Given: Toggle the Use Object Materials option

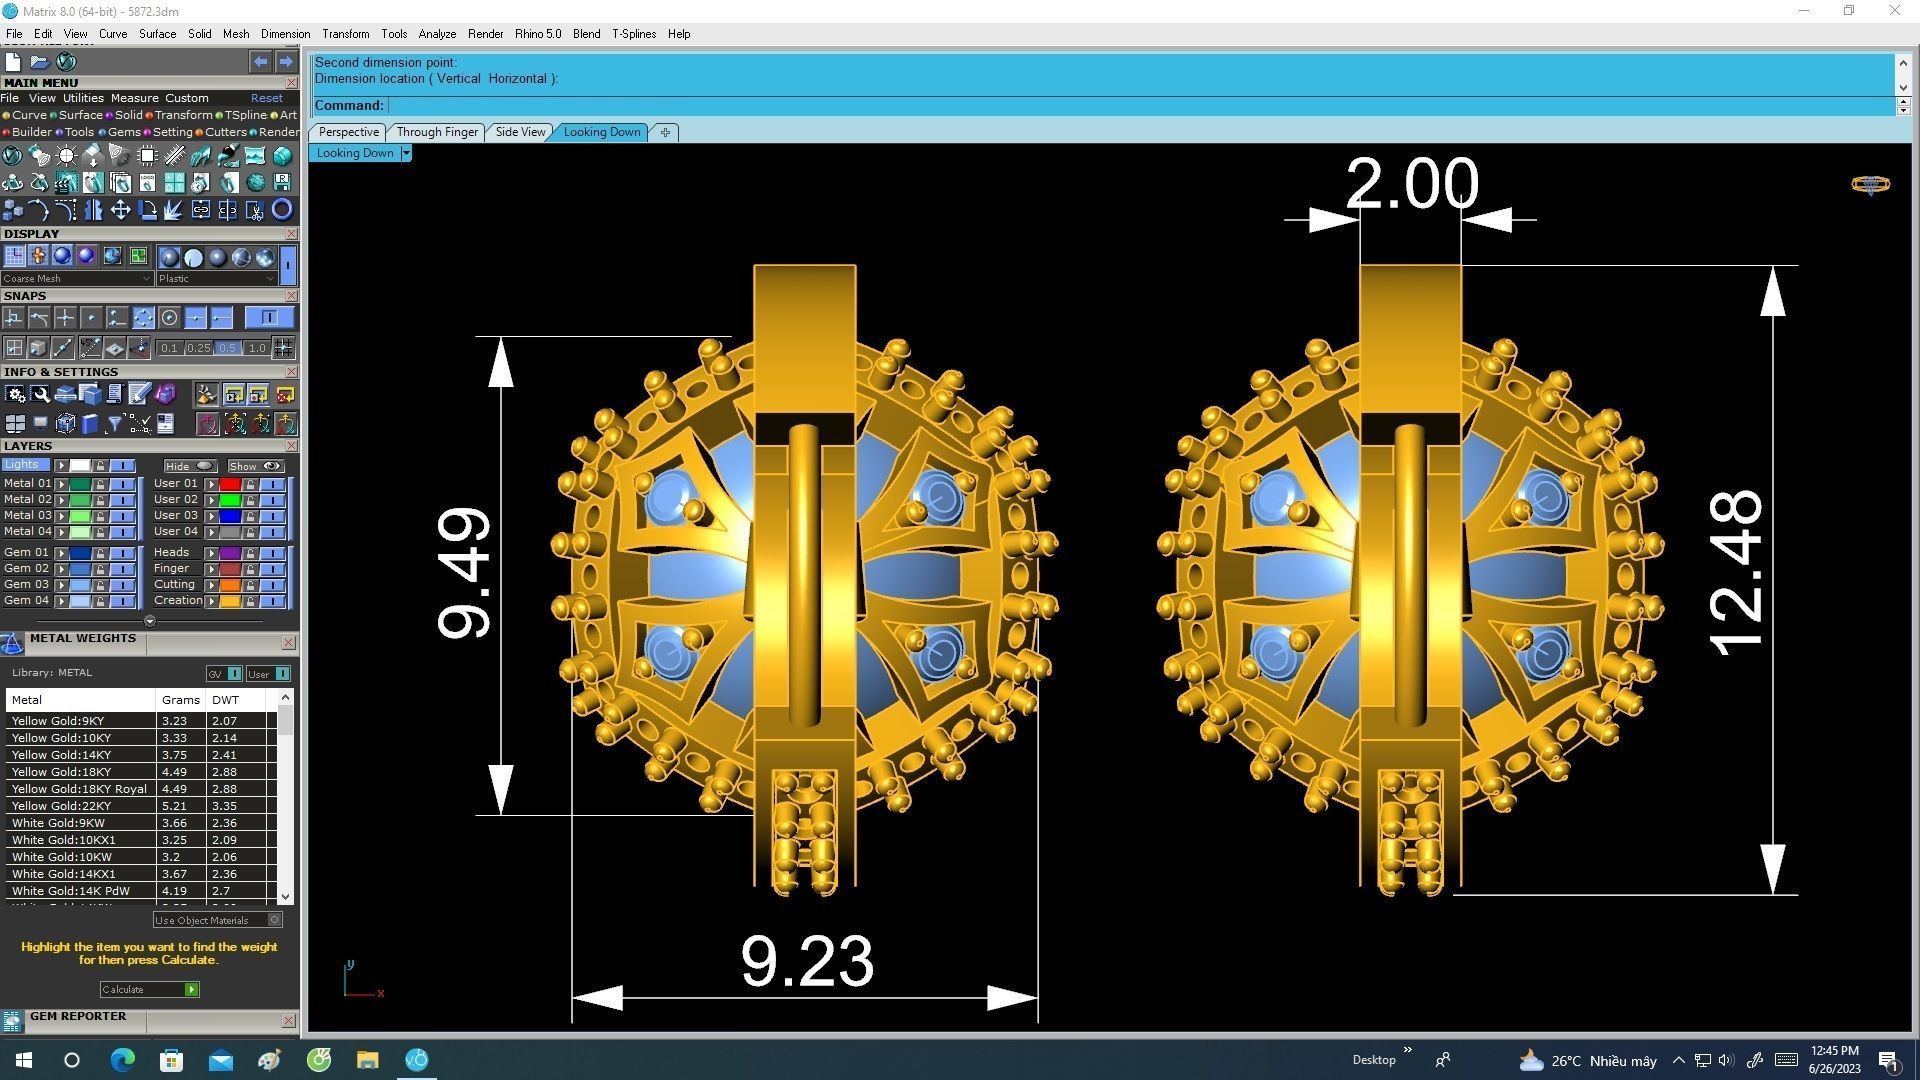Looking at the screenshot, I should point(217,919).
